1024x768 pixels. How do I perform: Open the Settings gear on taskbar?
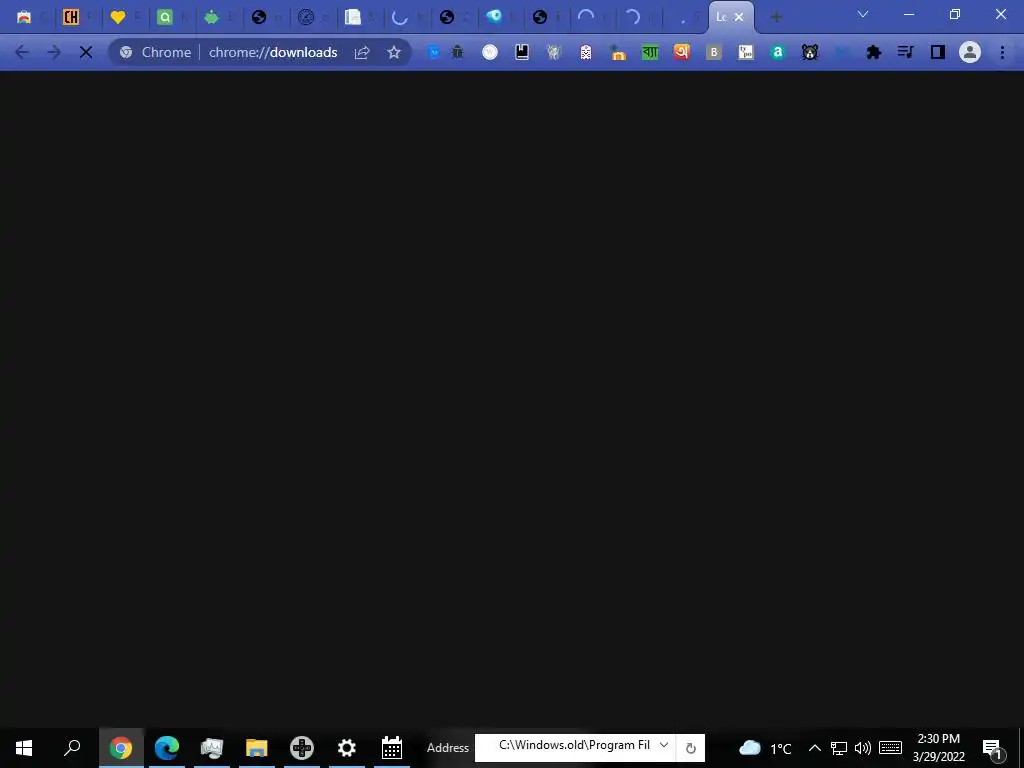[x=347, y=748]
